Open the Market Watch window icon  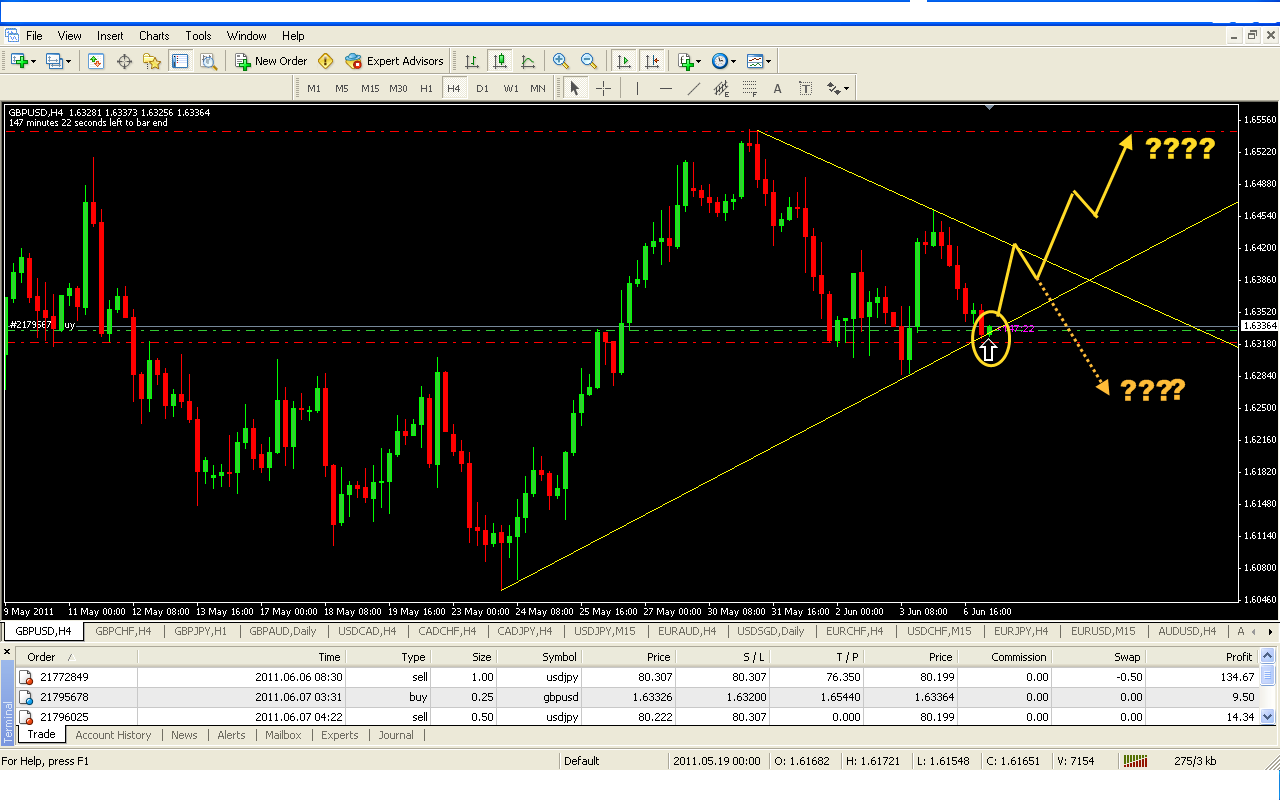96,61
